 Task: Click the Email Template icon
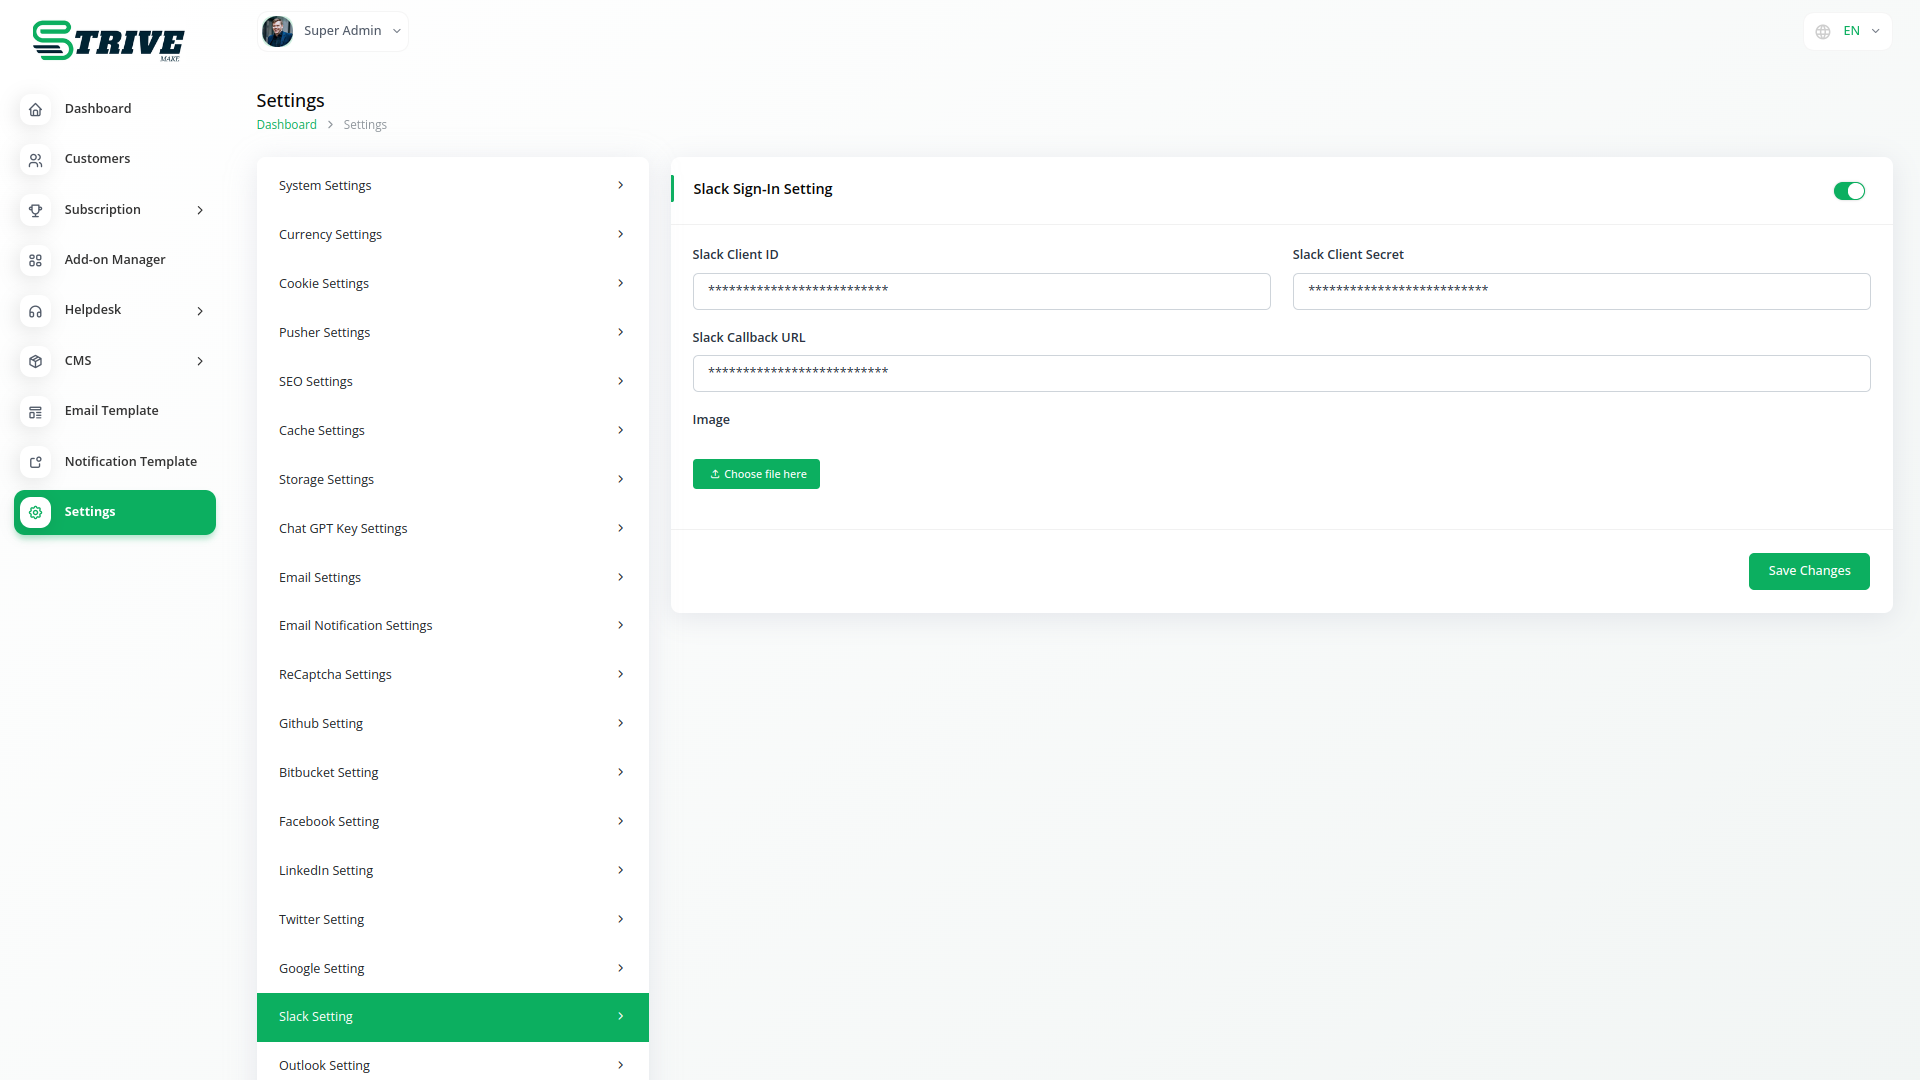click(35, 412)
